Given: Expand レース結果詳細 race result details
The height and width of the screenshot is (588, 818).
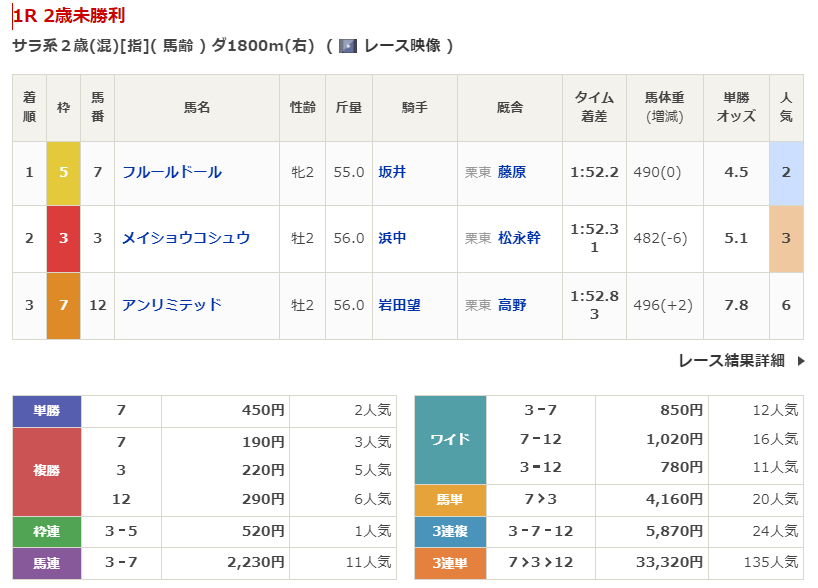Looking at the screenshot, I should [731, 361].
